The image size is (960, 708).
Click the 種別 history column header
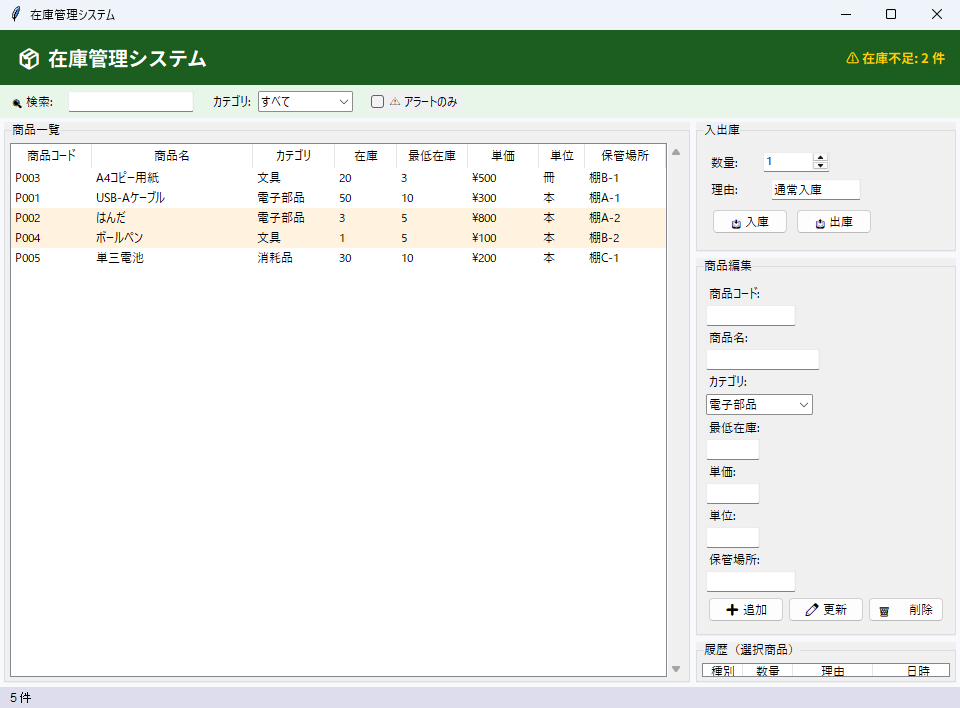pyautogui.click(x=722, y=671)
